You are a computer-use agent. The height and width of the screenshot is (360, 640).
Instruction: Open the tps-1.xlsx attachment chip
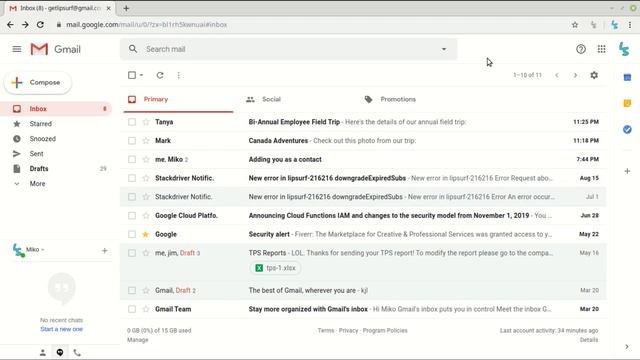click(276, 268)
